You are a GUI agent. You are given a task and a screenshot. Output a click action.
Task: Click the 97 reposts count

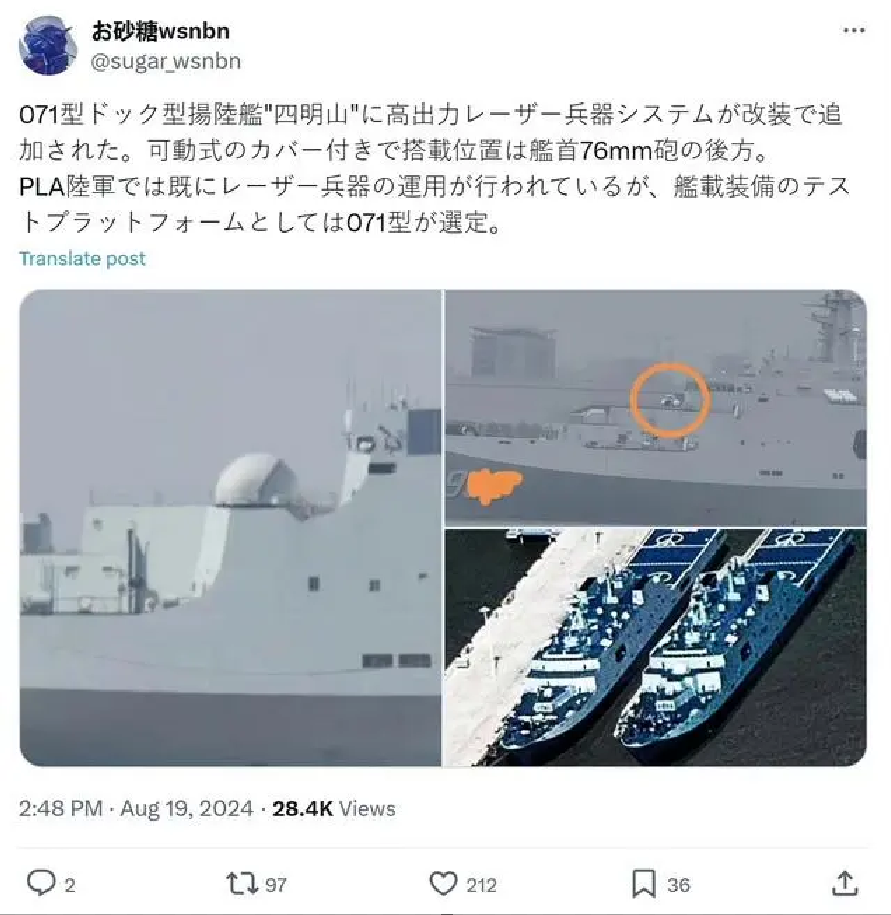tap(276, 885)
